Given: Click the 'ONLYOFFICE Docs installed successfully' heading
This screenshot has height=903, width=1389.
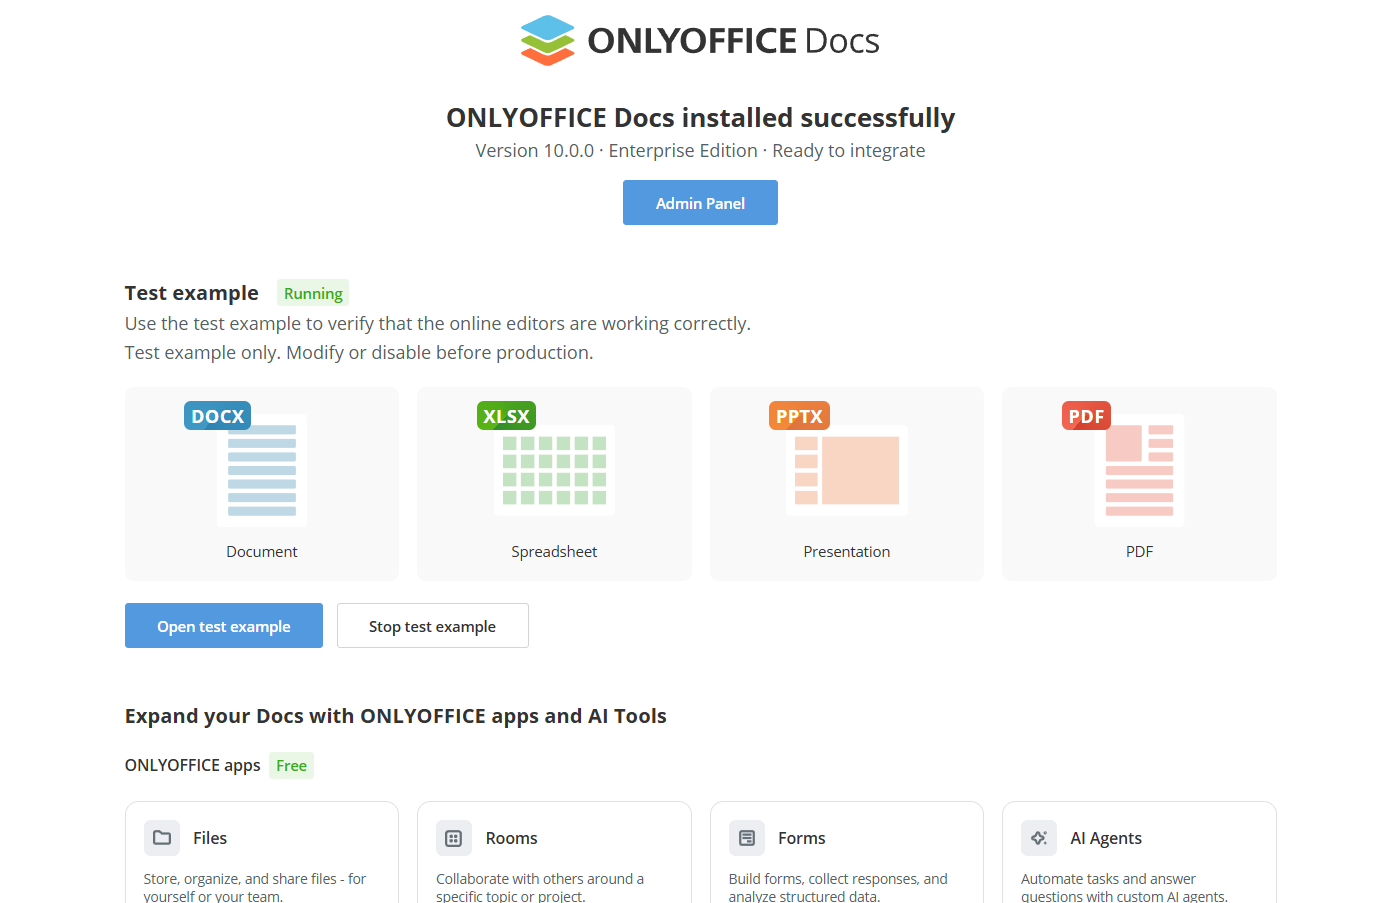Looking at the screenshot, I should pos(700,118).
